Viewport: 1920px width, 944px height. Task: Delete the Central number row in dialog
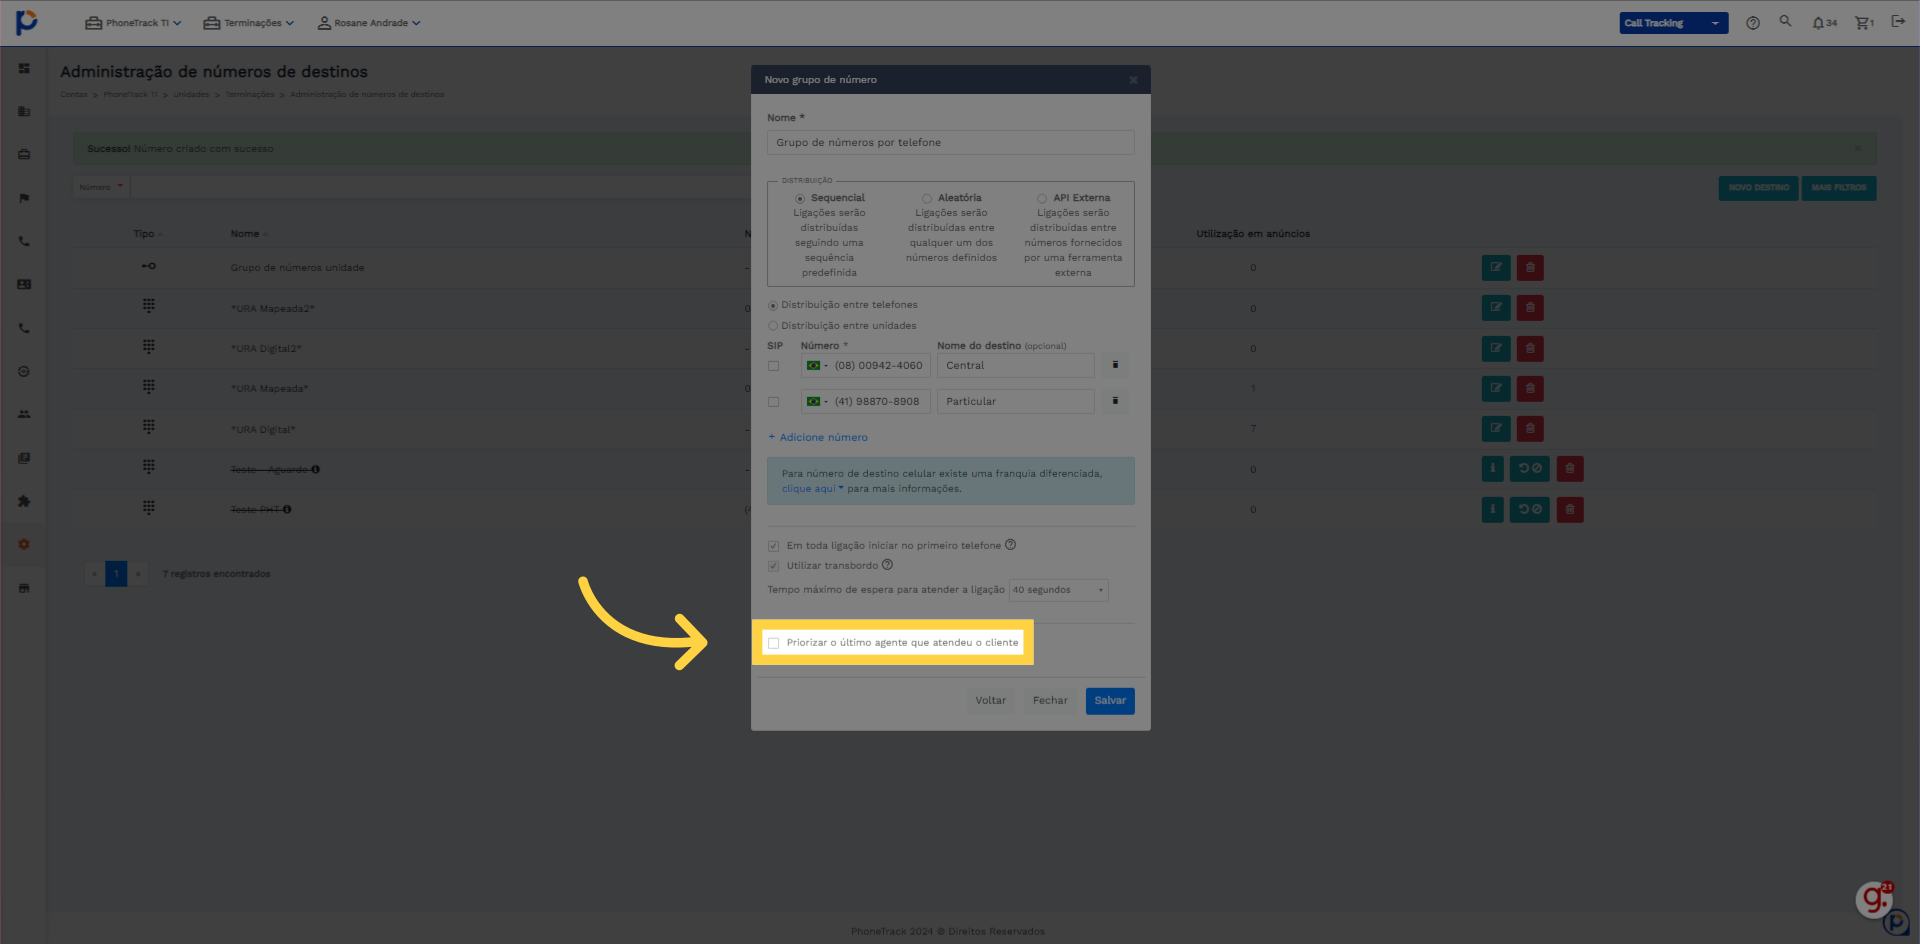(1115, 365)
